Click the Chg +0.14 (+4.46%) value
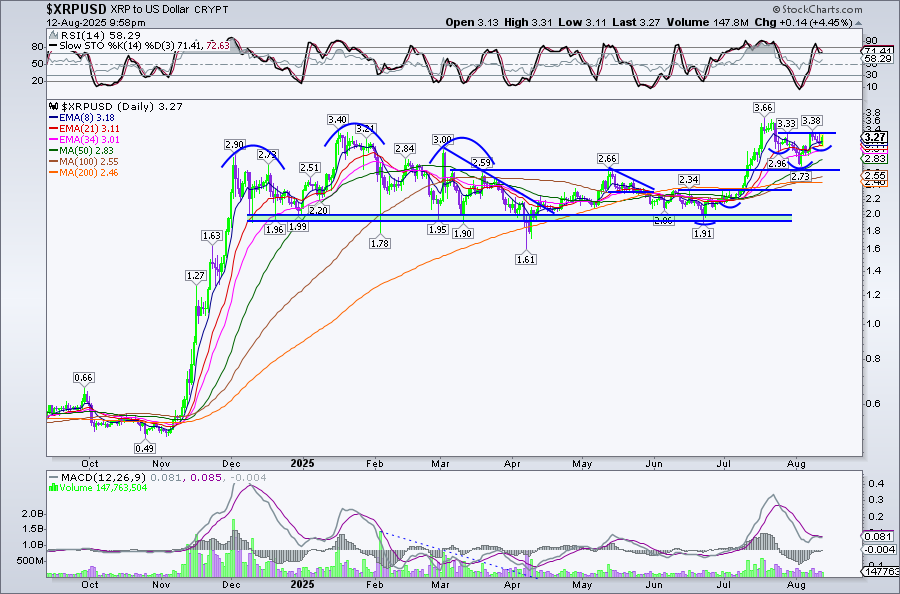The height and width of the screenshot is (594, 900). pos(804,22)
